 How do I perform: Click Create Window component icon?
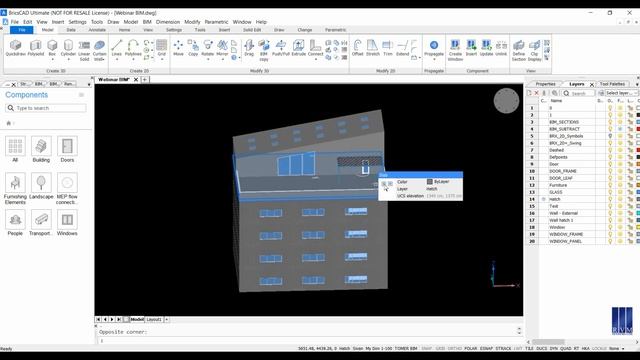[455, 50]
